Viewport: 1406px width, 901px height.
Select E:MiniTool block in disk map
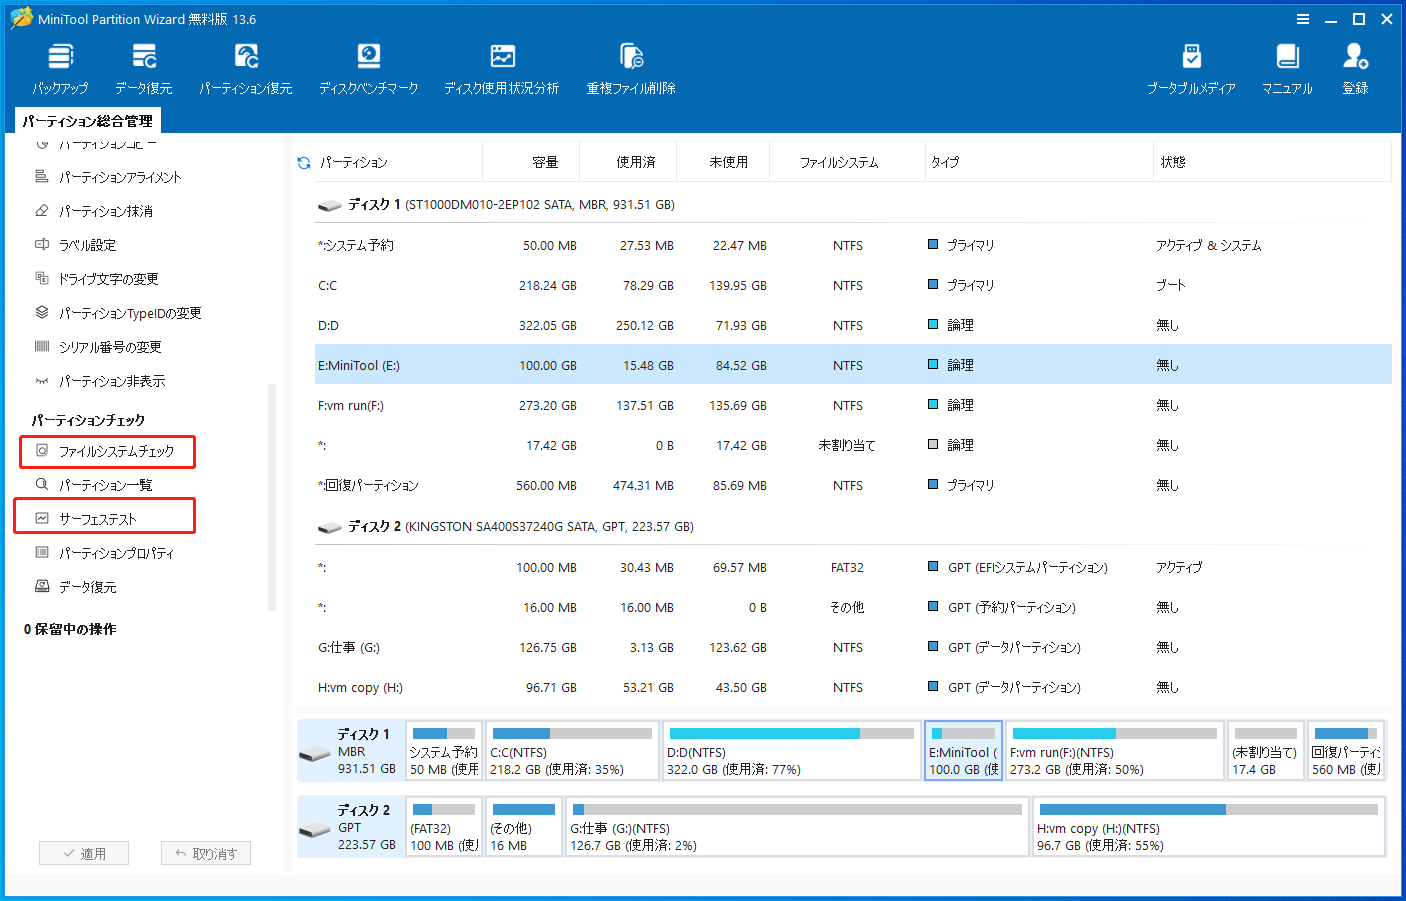964,751
